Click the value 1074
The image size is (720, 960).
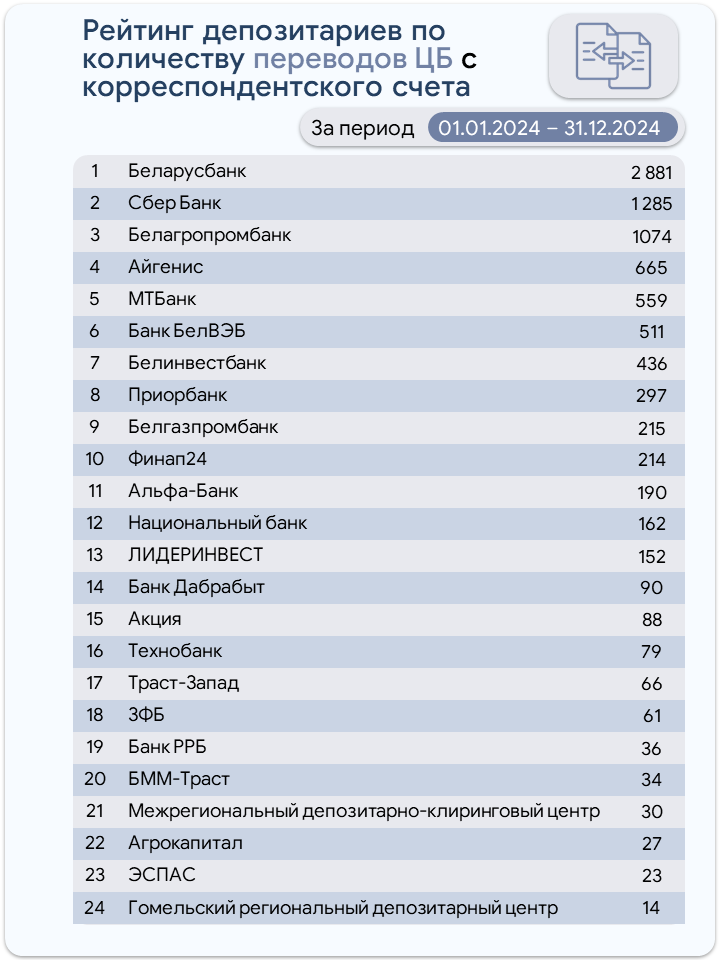[x=651, y=236]
